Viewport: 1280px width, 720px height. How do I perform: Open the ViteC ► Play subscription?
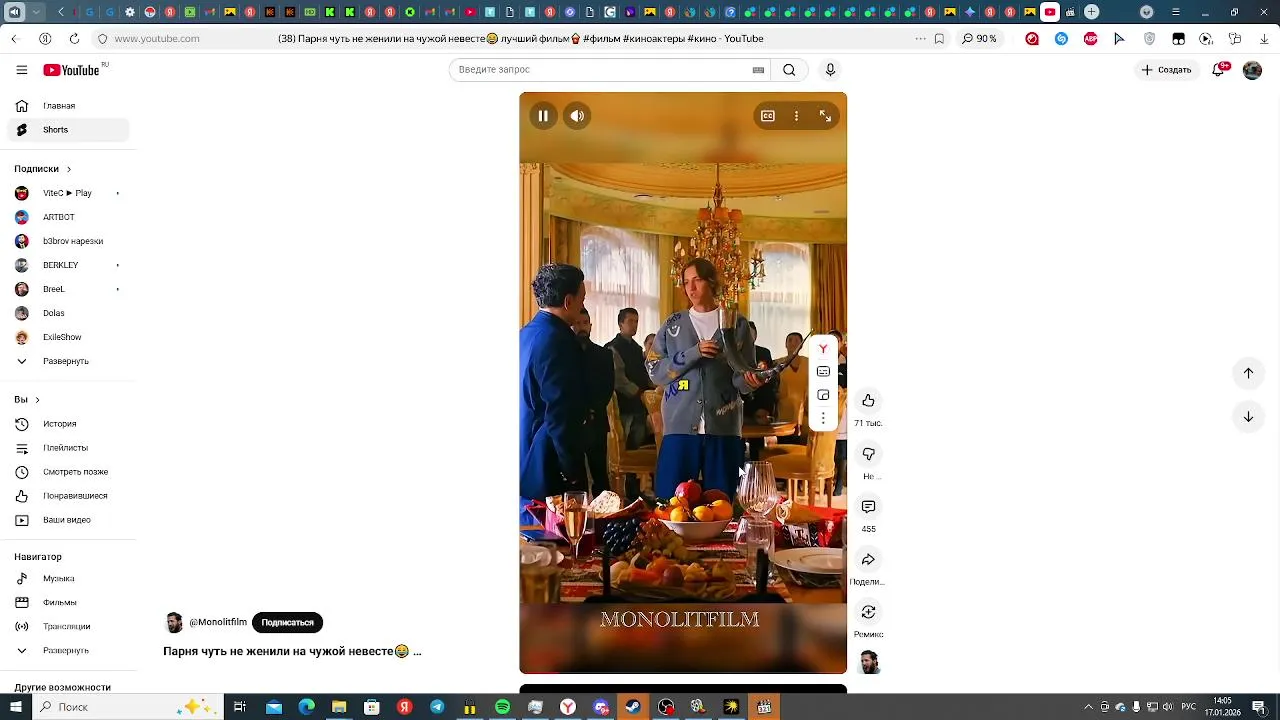pos(68,193)
